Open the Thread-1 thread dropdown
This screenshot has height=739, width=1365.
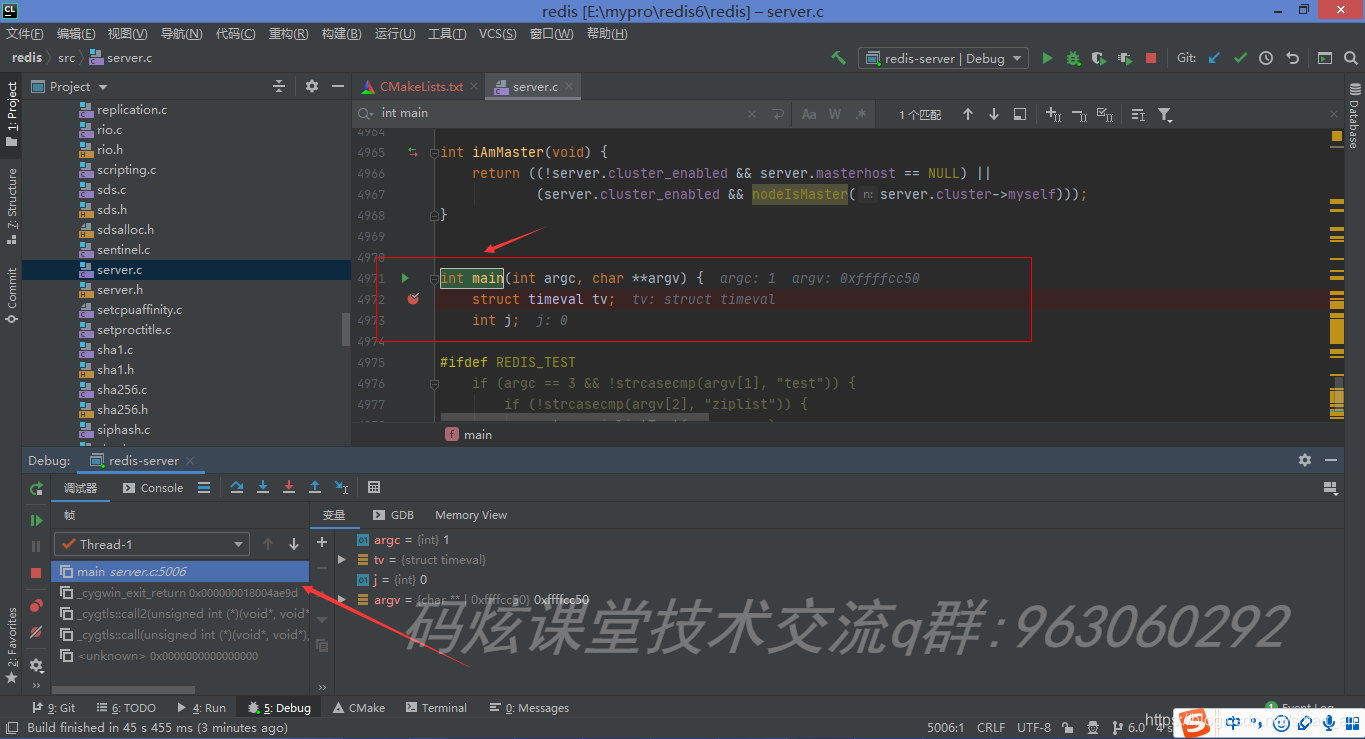pos(152,544)
